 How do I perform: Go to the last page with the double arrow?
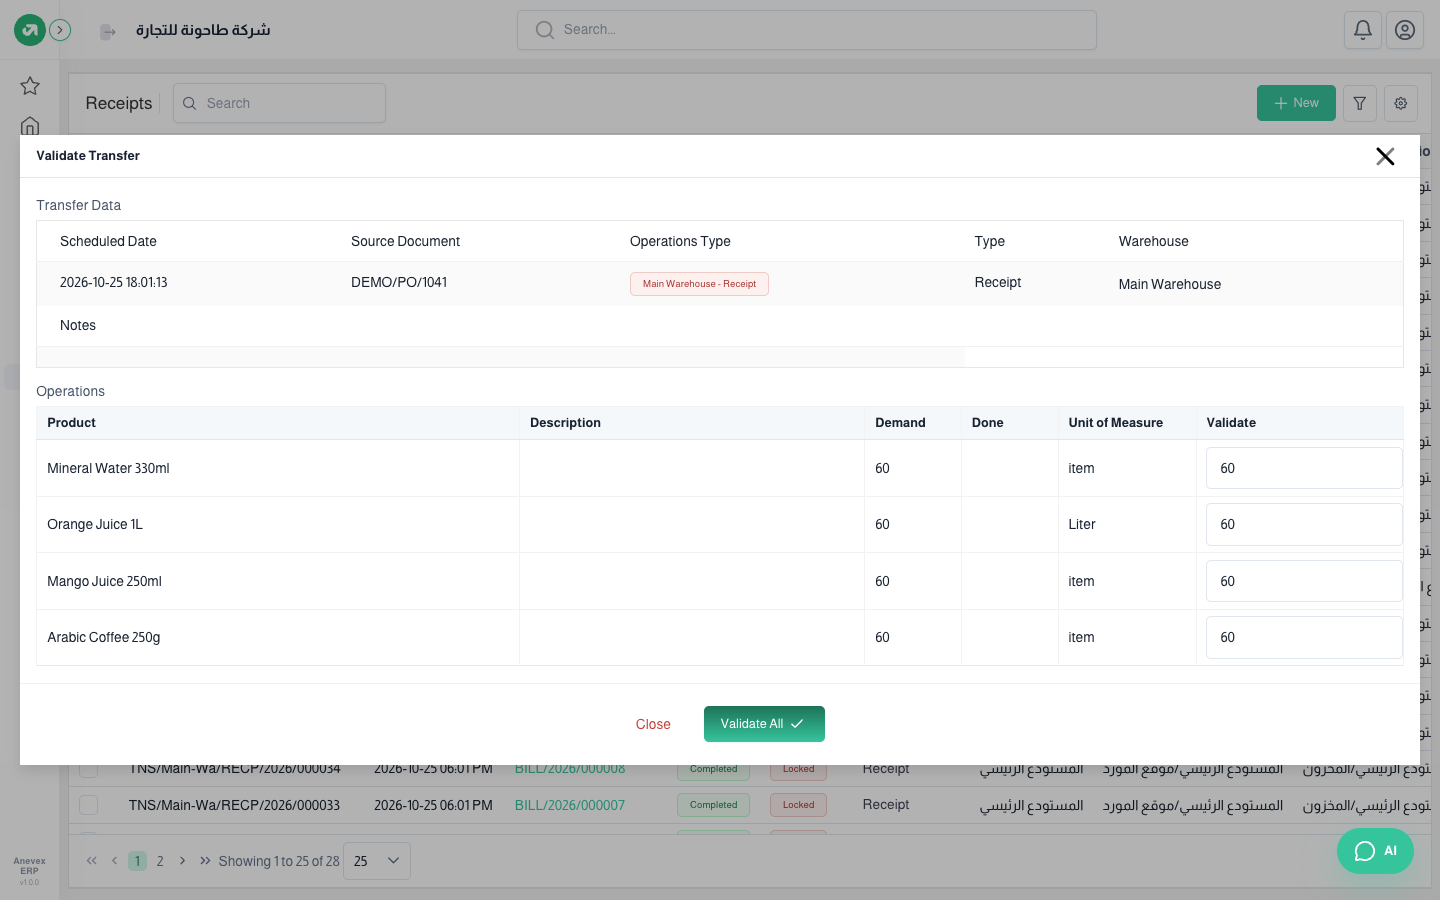[x=205, y=861]
